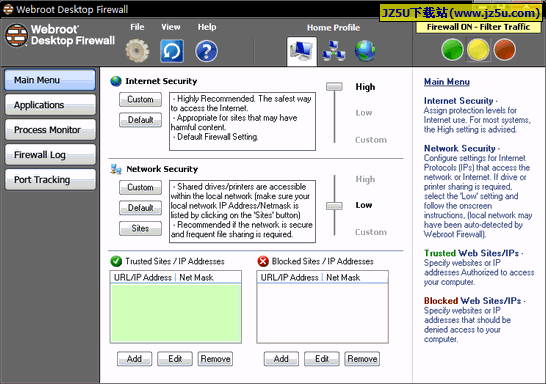Open the File menu

(137, 27)
